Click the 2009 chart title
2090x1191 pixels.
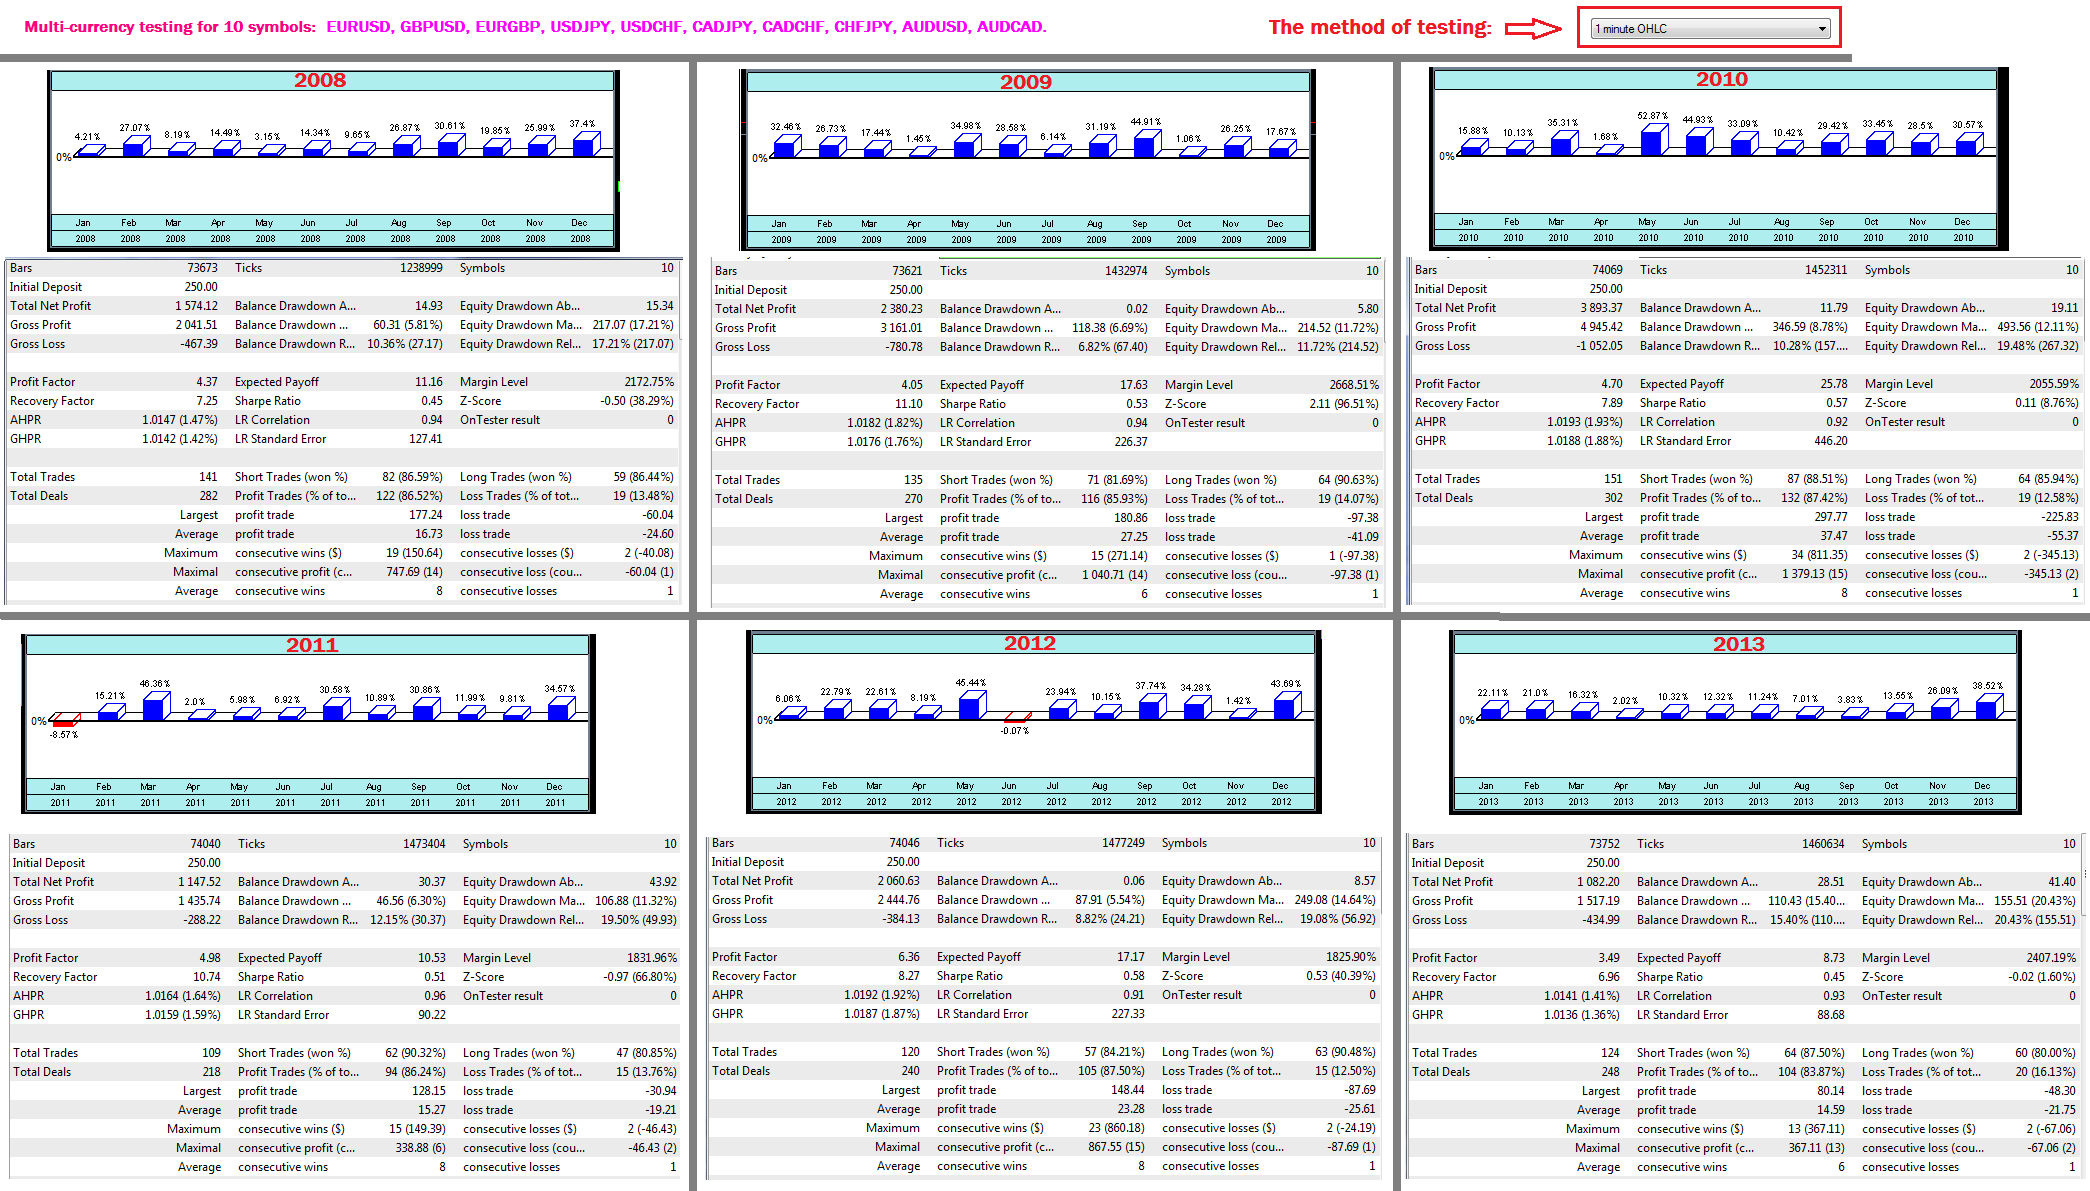point(1026,83)
